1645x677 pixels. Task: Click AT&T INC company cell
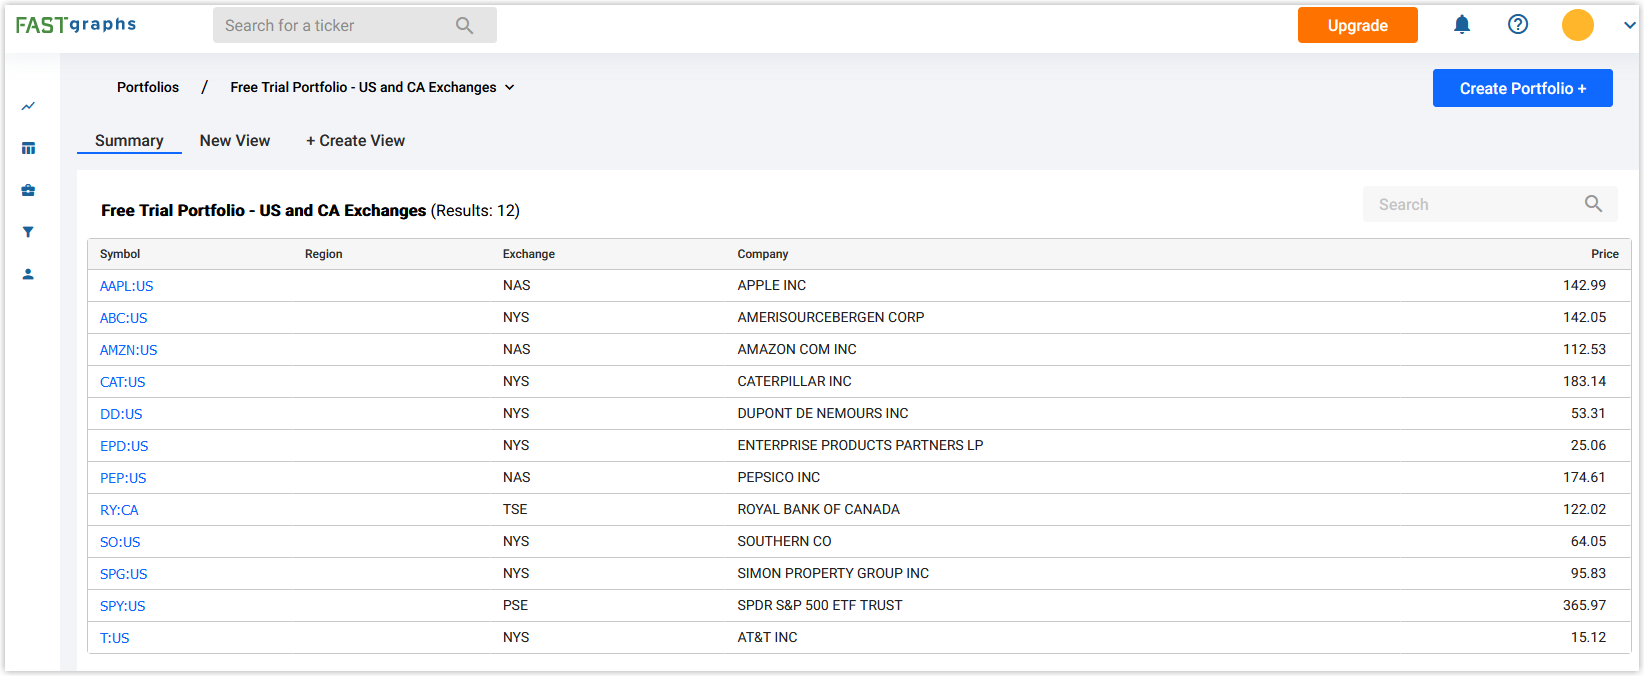(x=768, y=637)
